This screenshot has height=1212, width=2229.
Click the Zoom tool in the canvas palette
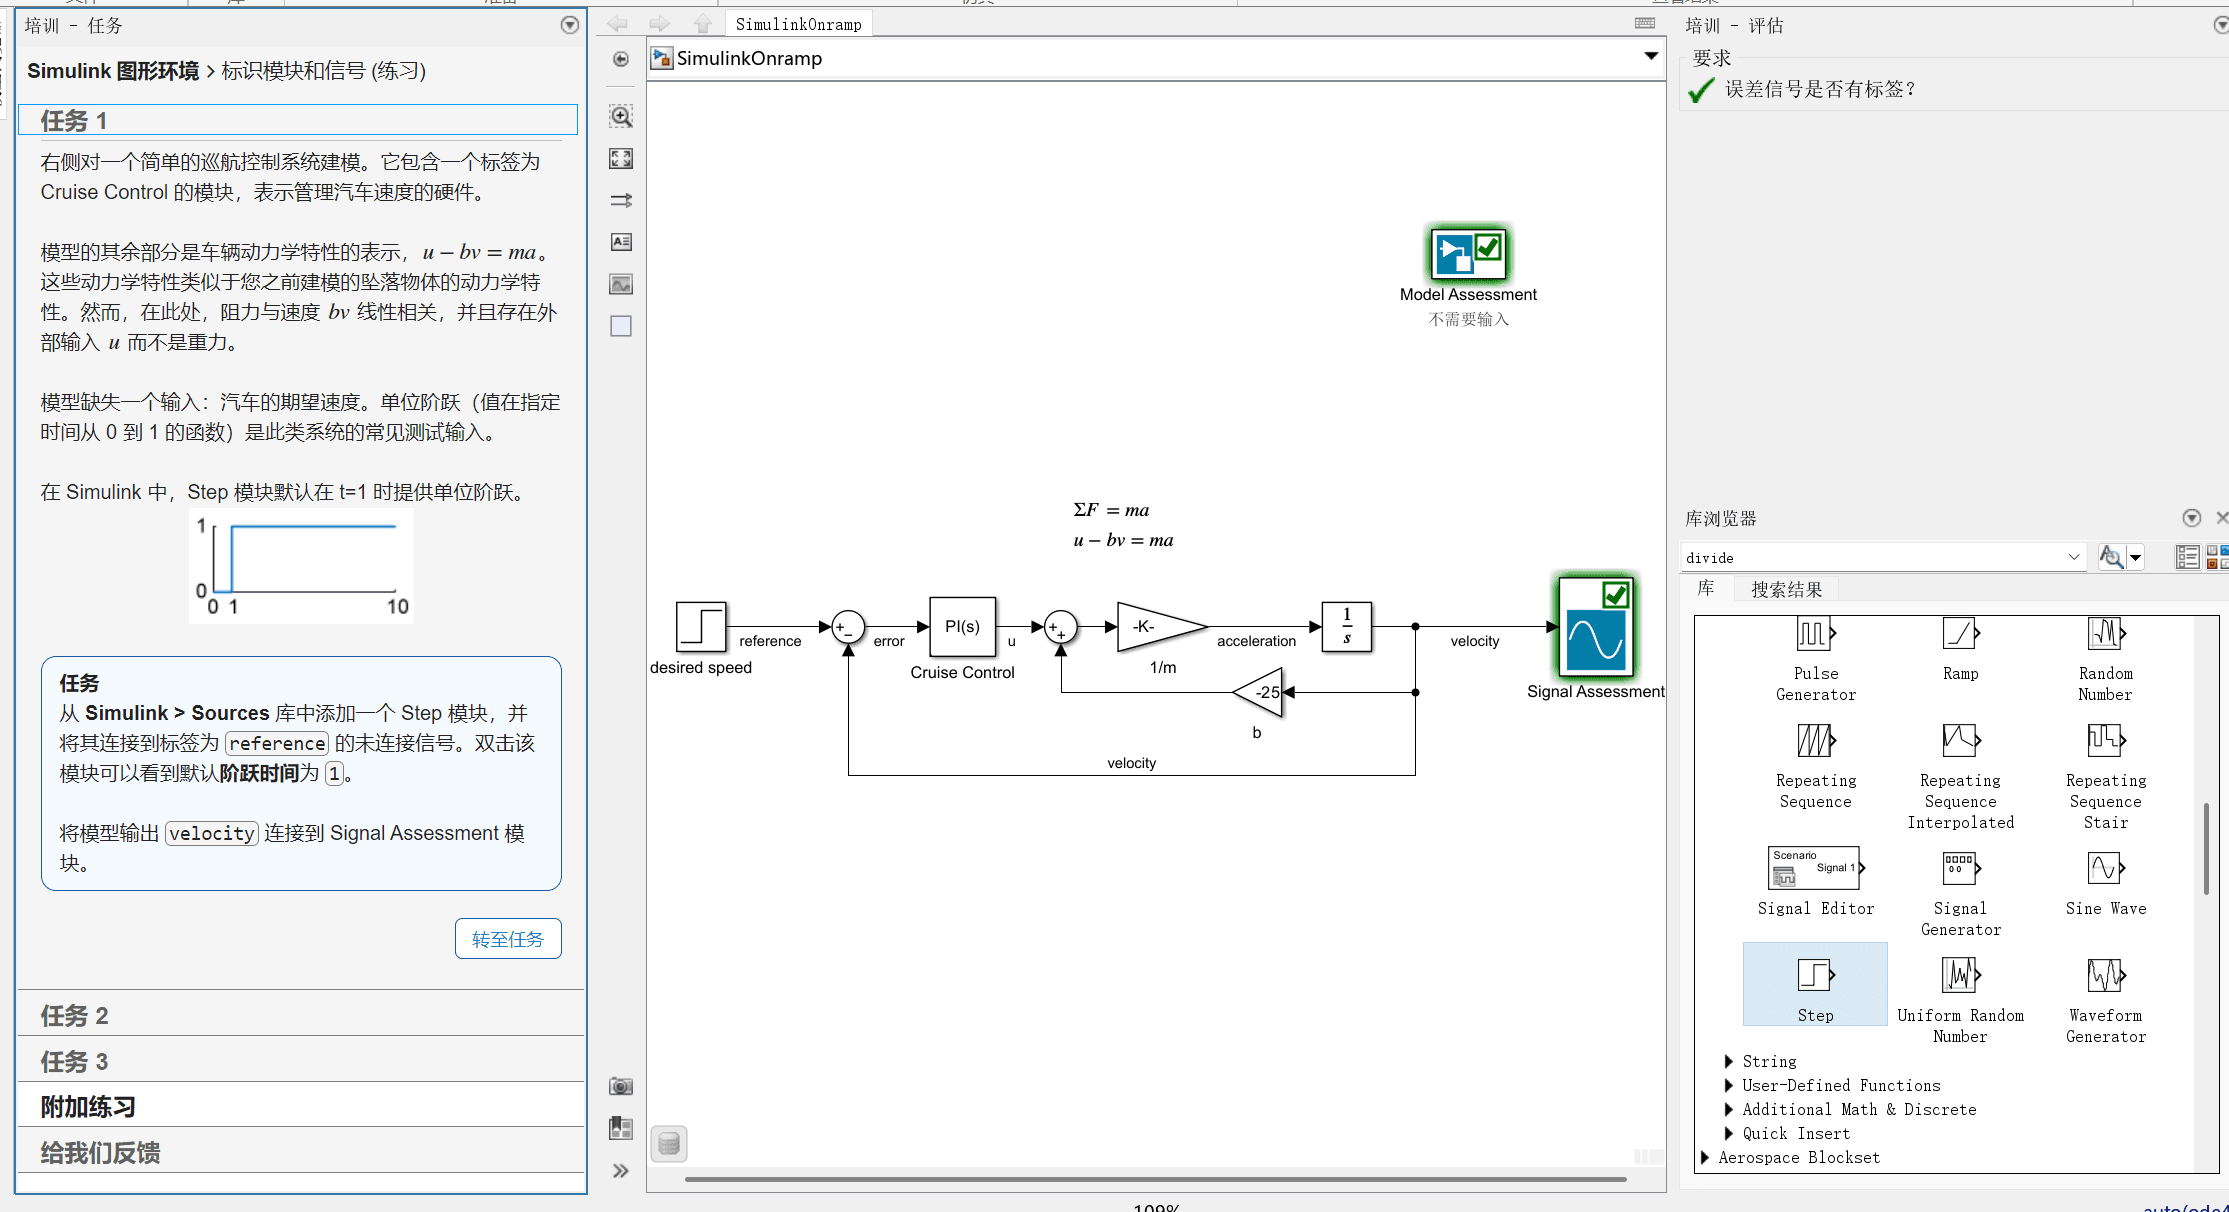pos(621,116)
